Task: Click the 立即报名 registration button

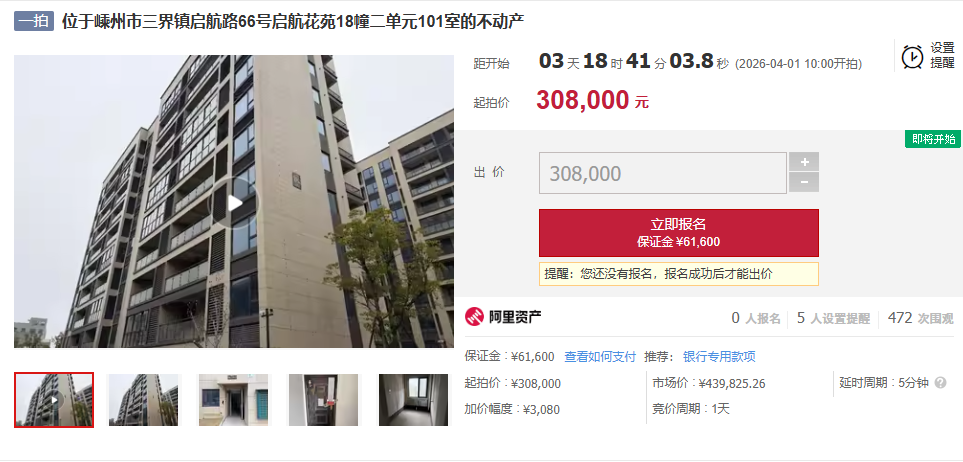Action: click(679, 233)
